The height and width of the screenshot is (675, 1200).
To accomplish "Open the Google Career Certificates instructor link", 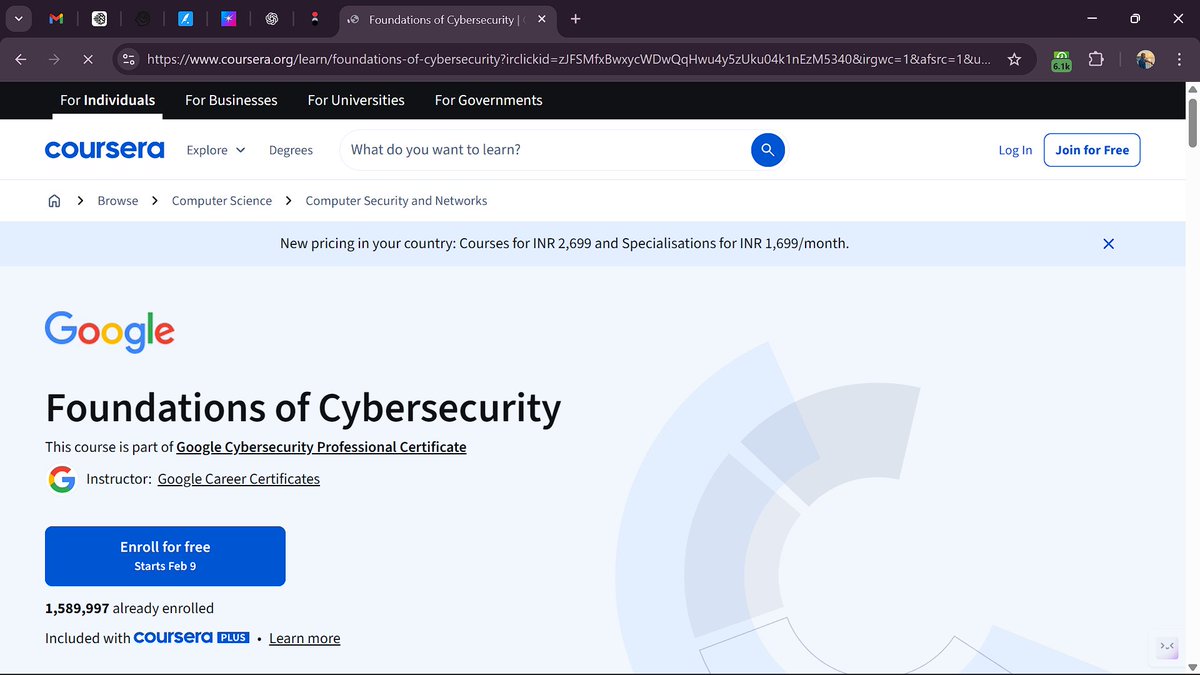I will tap(239, 479).
